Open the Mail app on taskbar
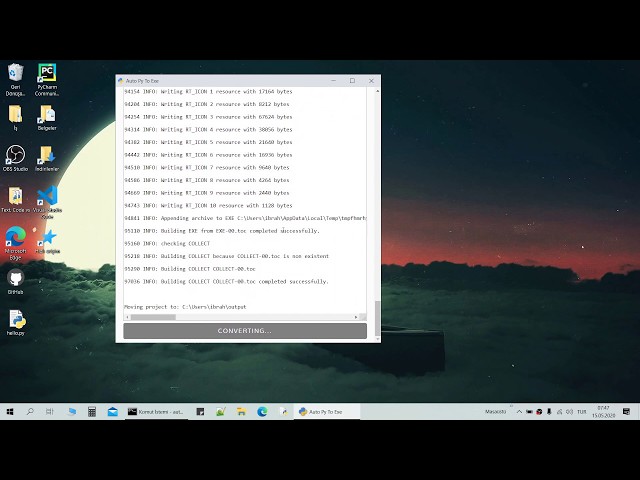The image size is (640, 480). click(x=113, y=411)
